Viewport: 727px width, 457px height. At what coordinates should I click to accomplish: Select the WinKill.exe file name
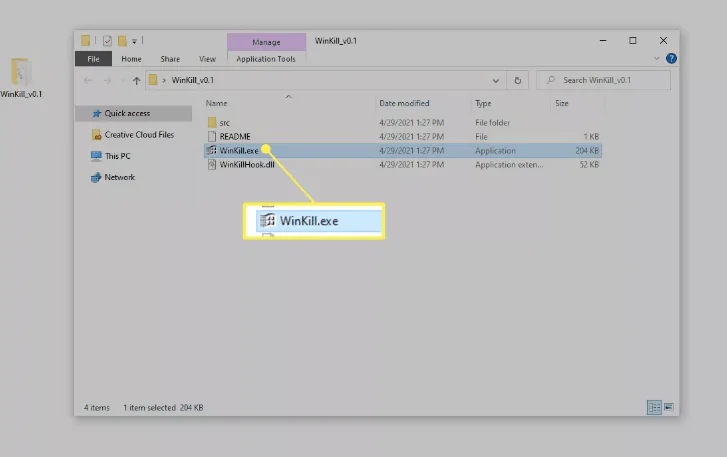pos(239,151)
